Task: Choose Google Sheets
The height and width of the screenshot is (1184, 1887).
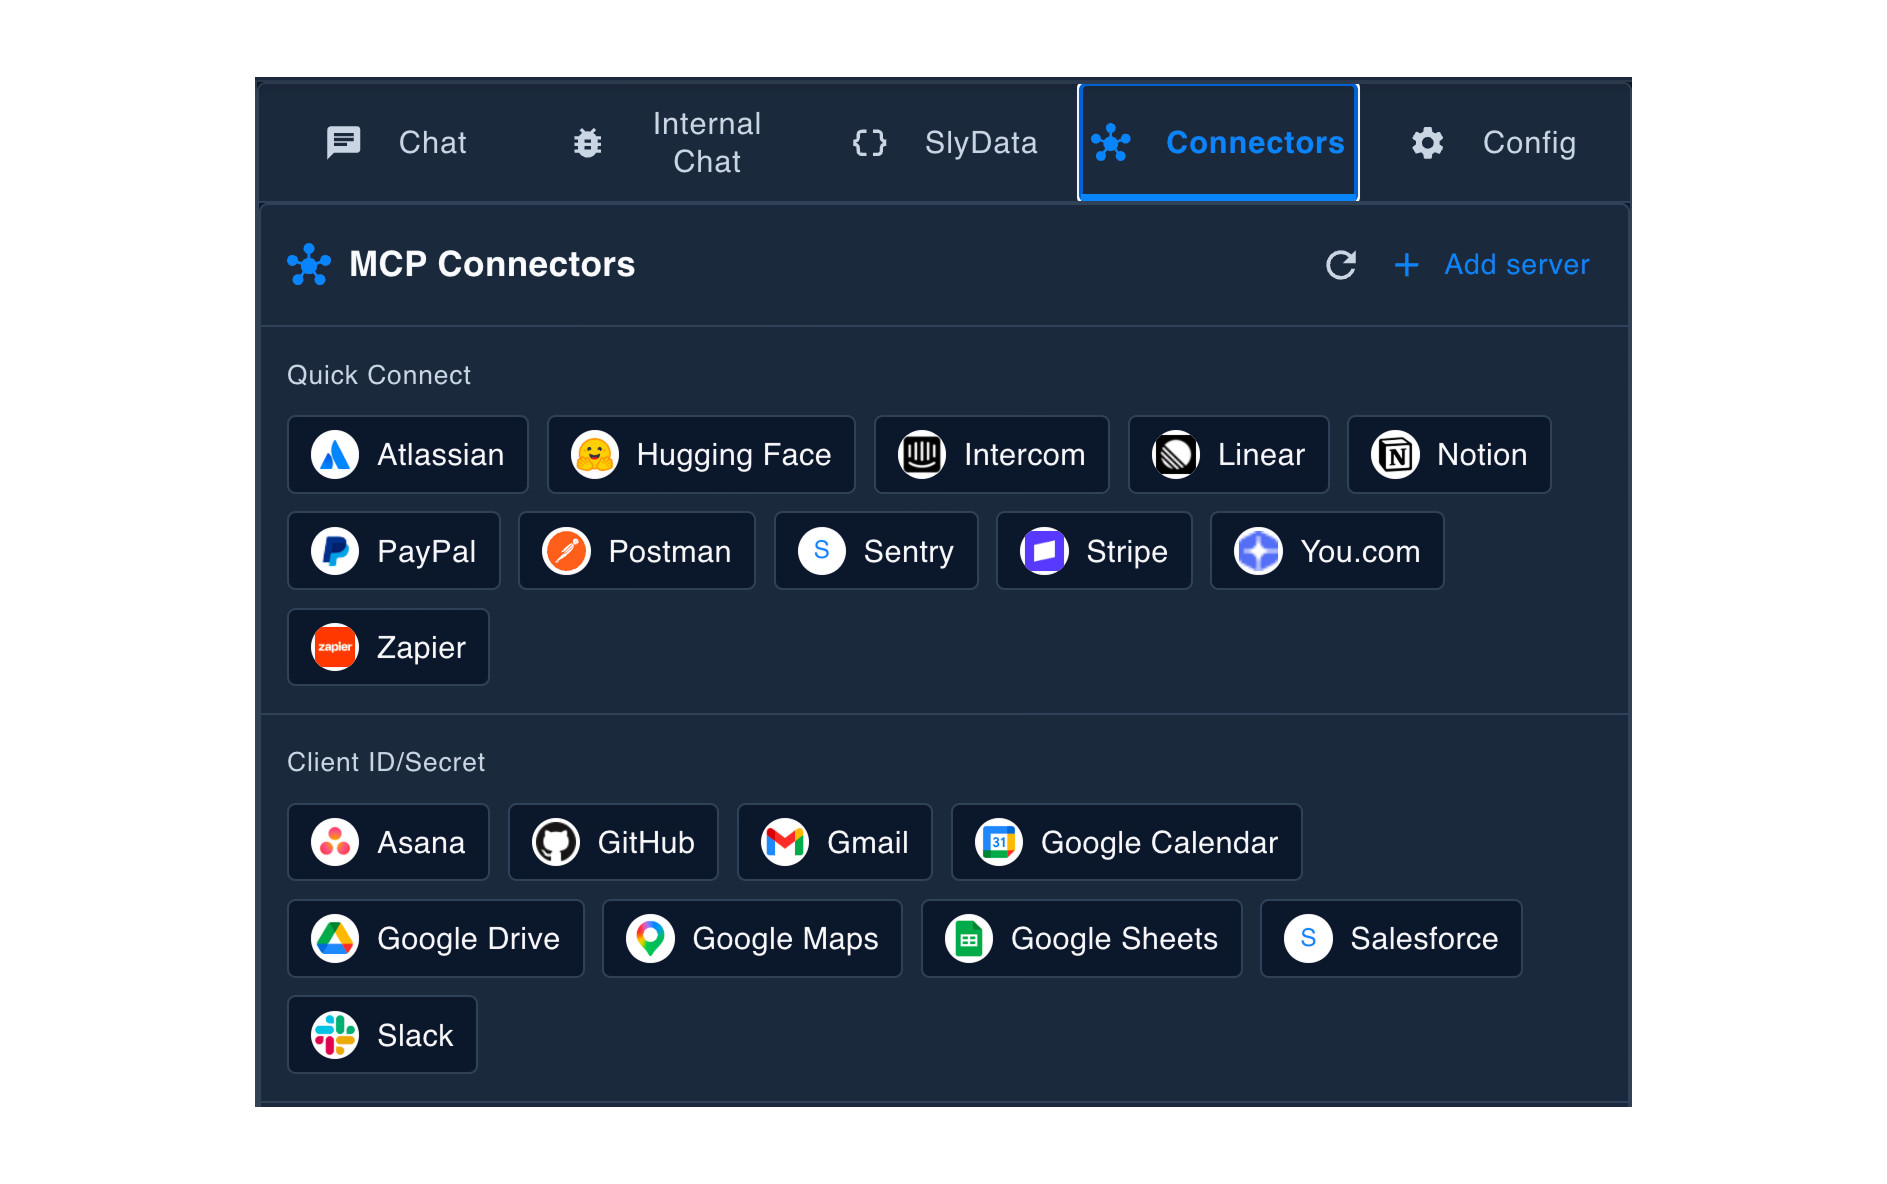Action: (x=1082, y=938)
